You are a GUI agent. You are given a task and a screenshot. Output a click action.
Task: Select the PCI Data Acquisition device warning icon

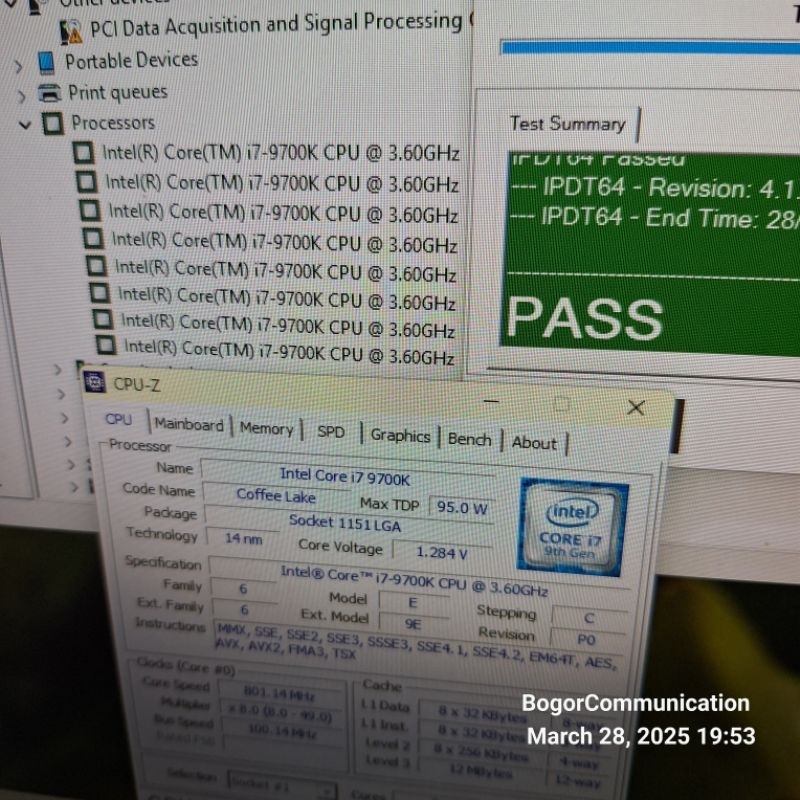(x=70, y=32)
